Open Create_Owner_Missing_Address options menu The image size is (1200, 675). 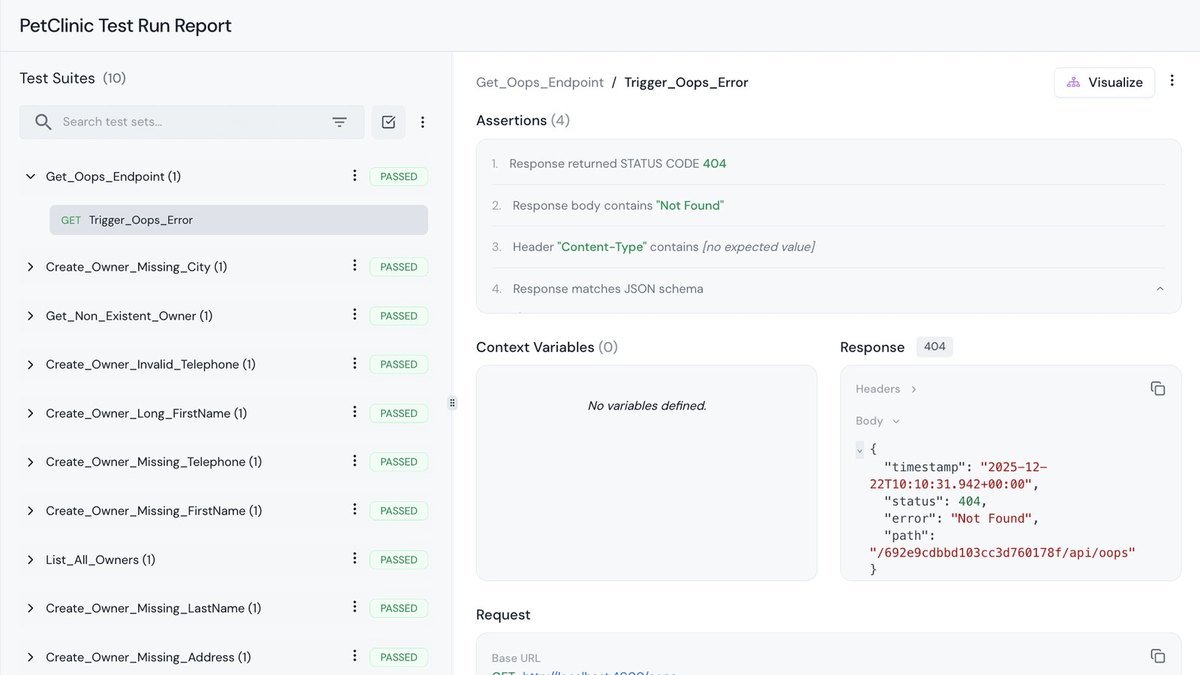coord(354,657)
